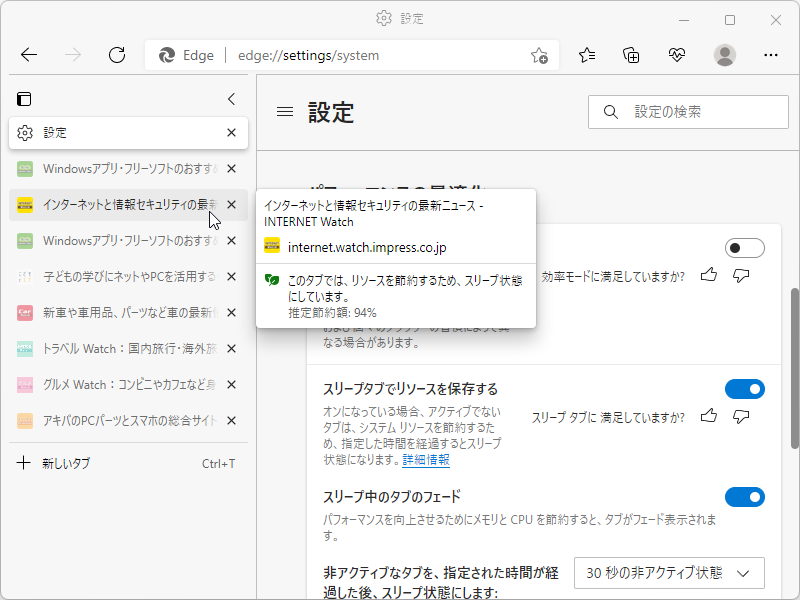Image resolution: width=800 pixels, height=600 pixels.
Task: Open the Edge ... menu
Action: 771,56
